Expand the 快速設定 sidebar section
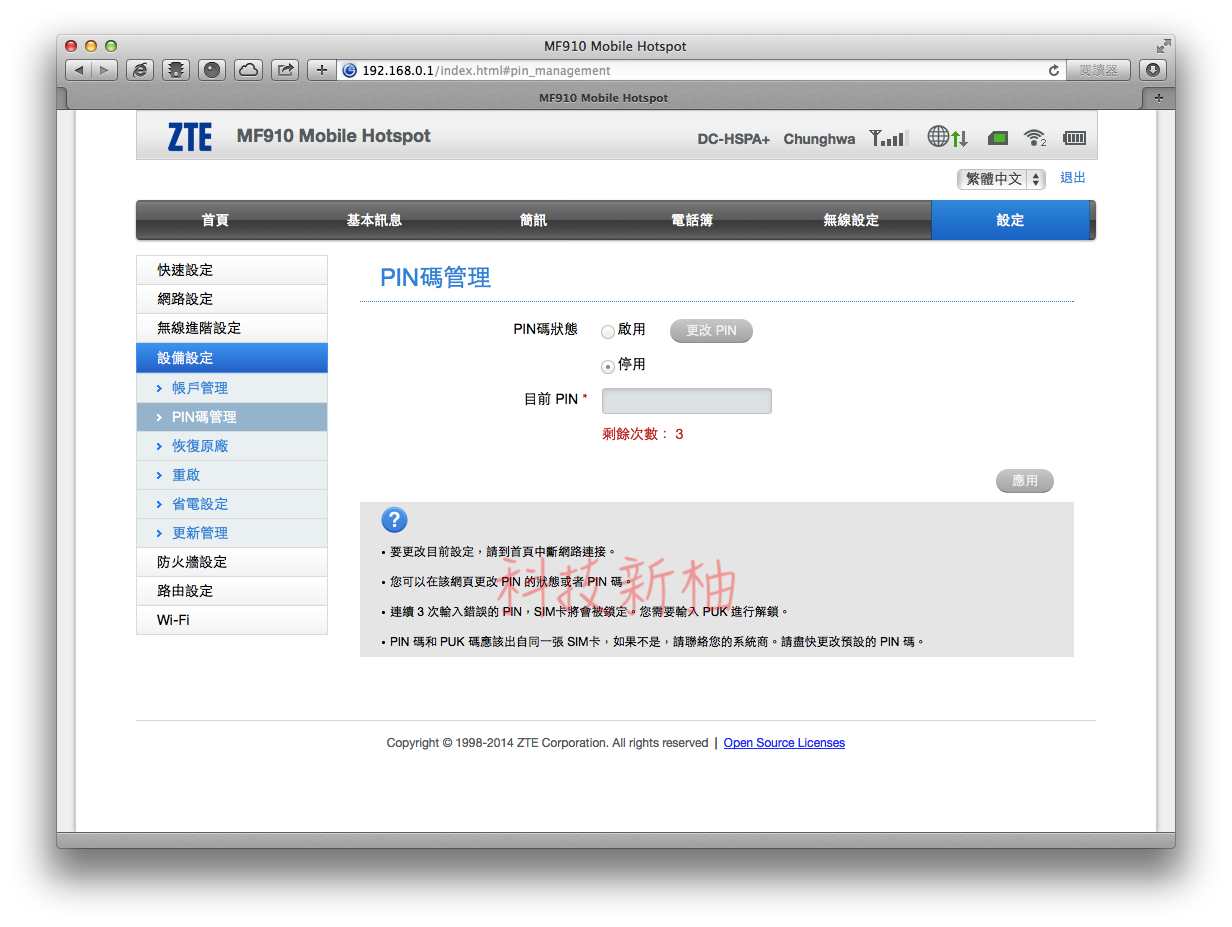The height and width of the screenshot is (927, 1232). point(232,270)
